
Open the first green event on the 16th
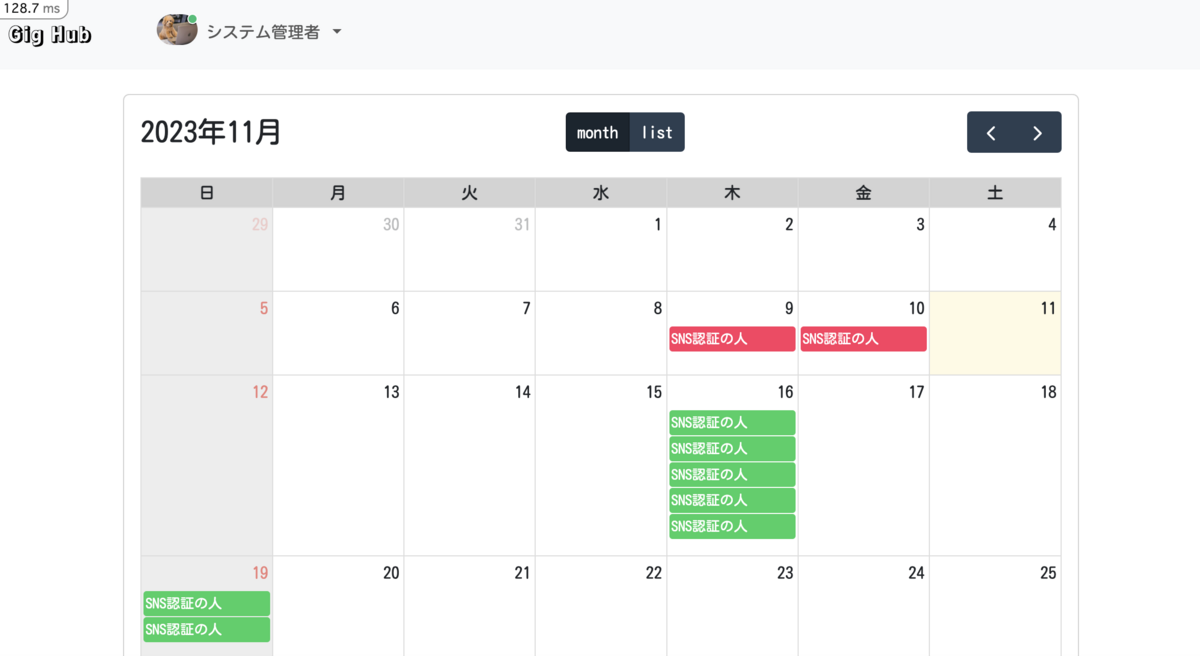[732, 423]
